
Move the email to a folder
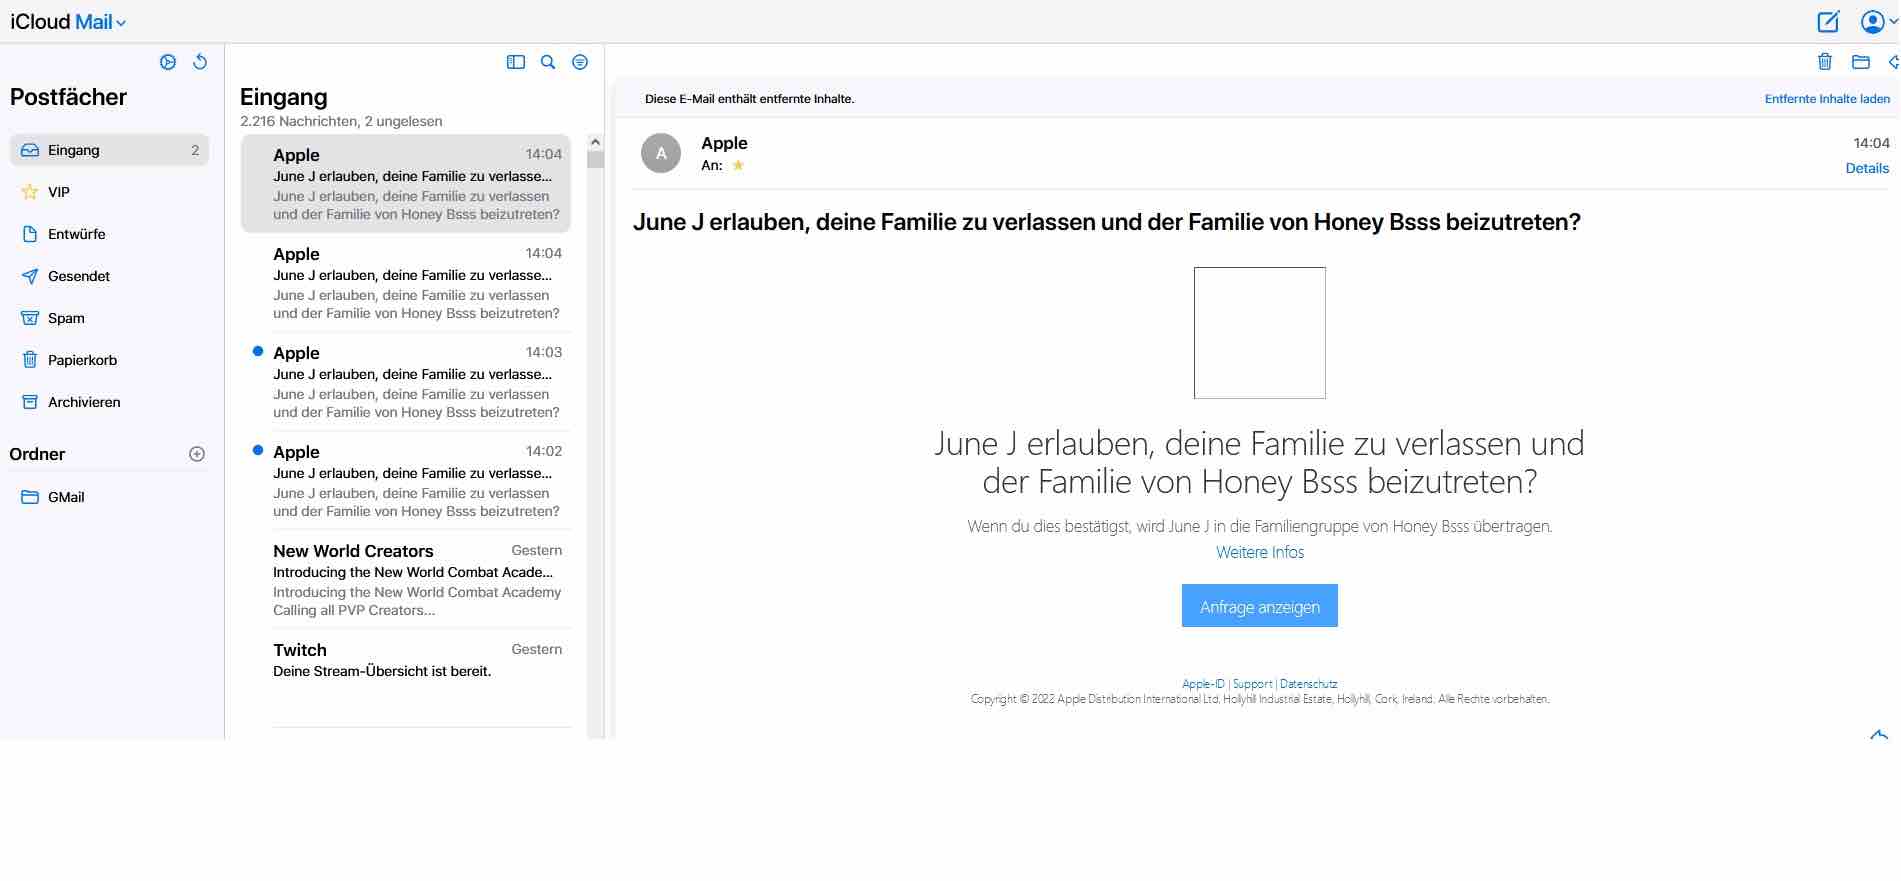tap(1861, 62)
